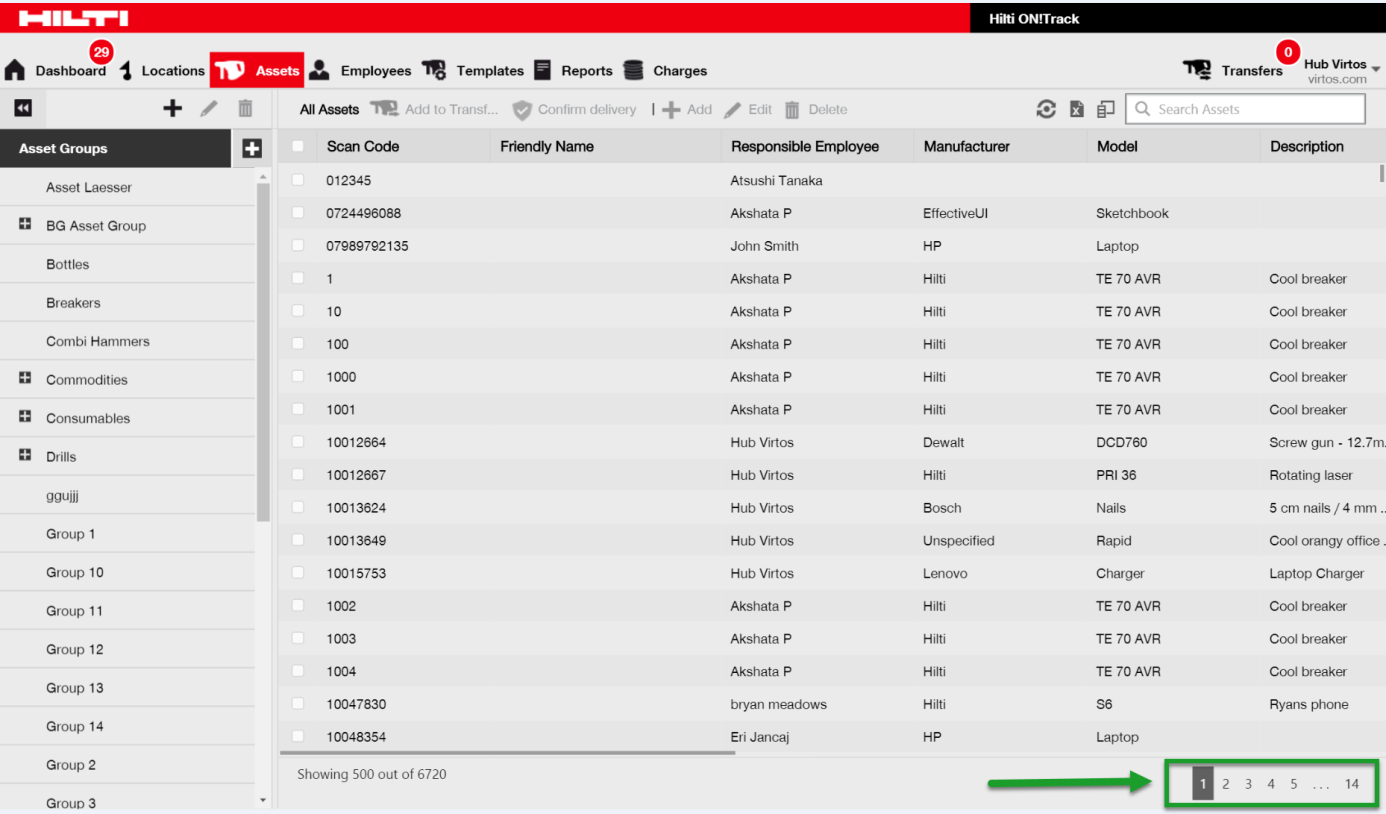1386x814 pixels.
Task: Tick the checkbox for scan code 10012664
Action: 297,442
